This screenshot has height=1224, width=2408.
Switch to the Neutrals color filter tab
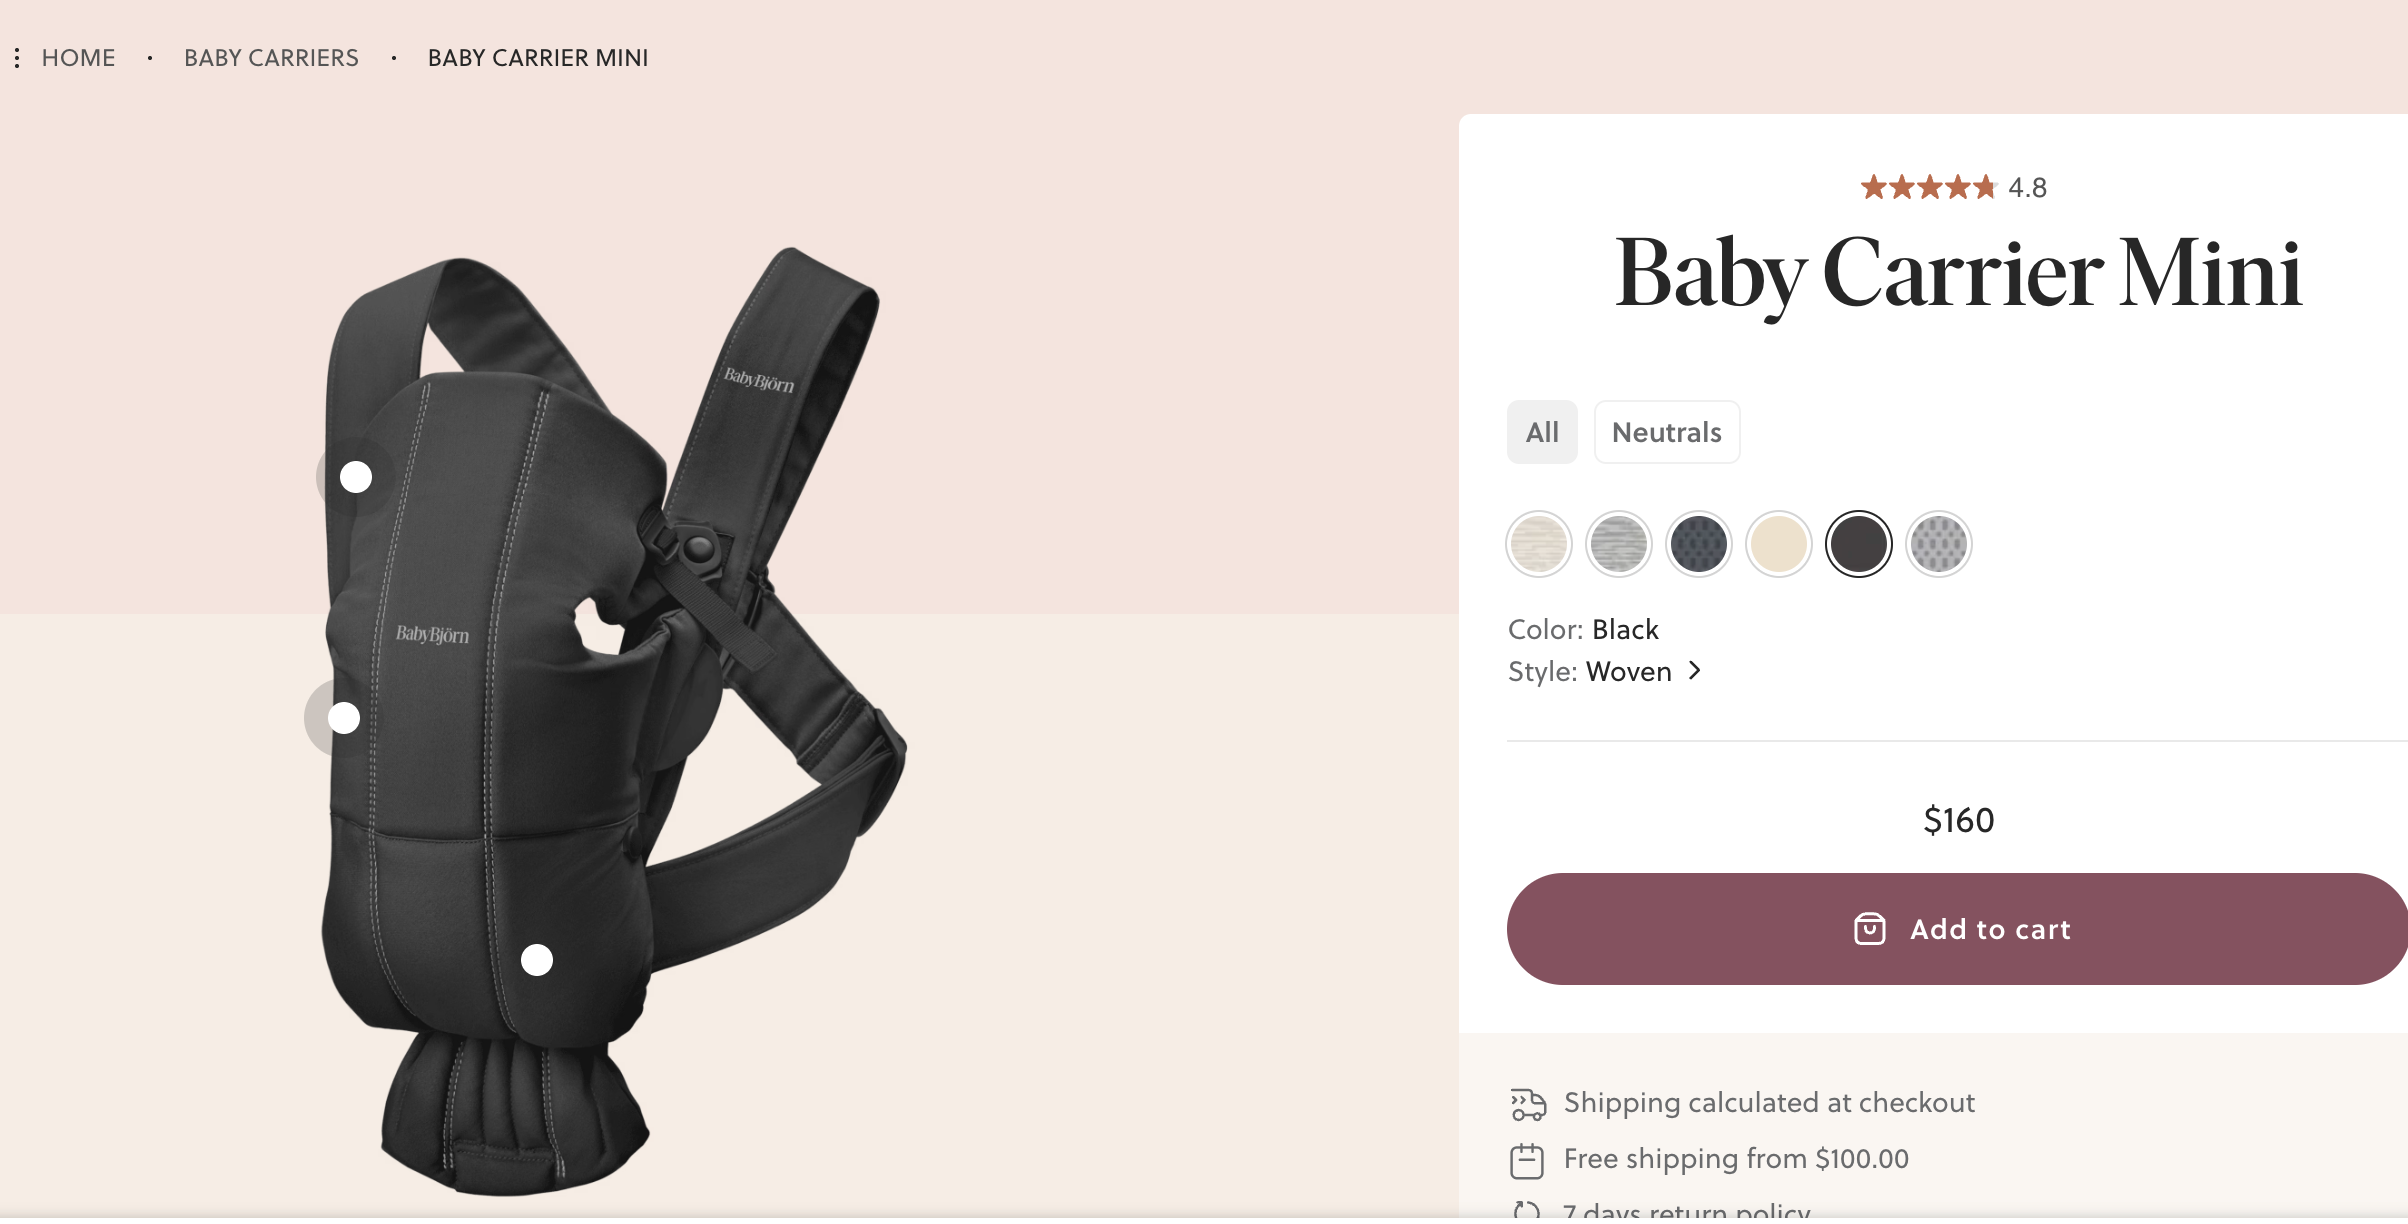pos(1667,432)
